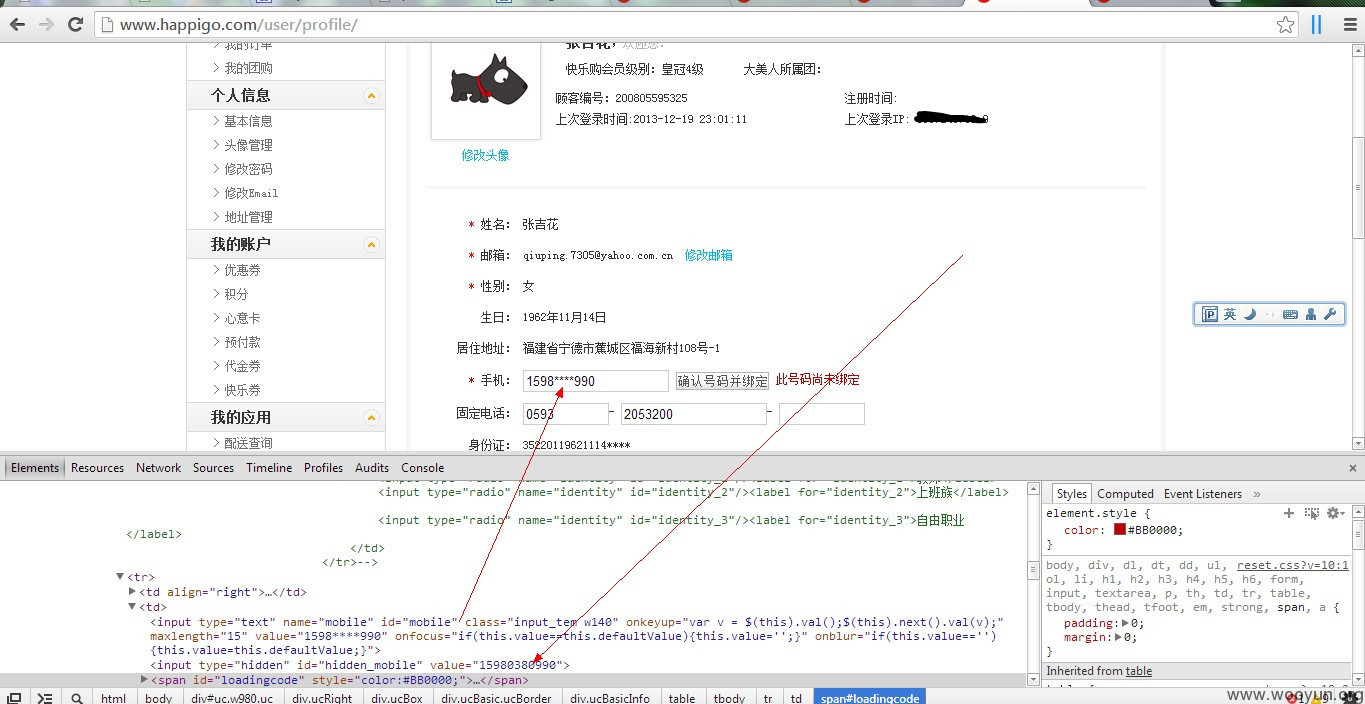
Task: Toggle element state icon in Styles pane
Action: pos(1312,513)
